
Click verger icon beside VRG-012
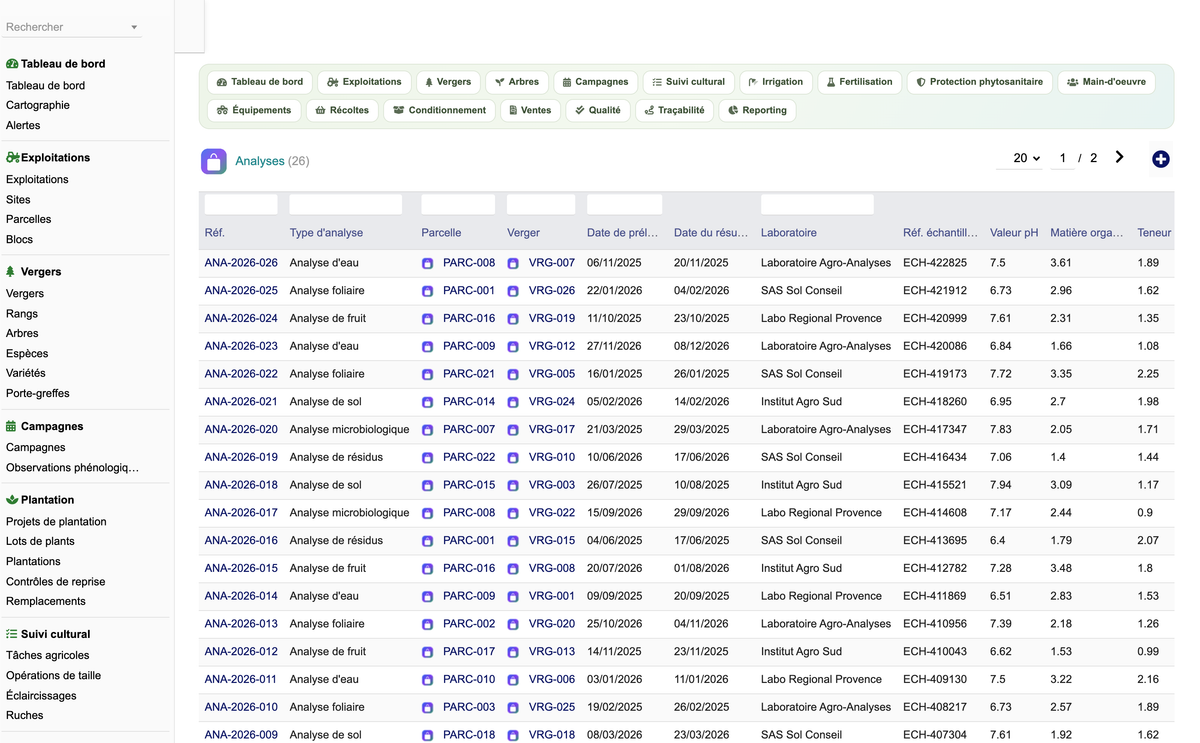pos(513,347)
